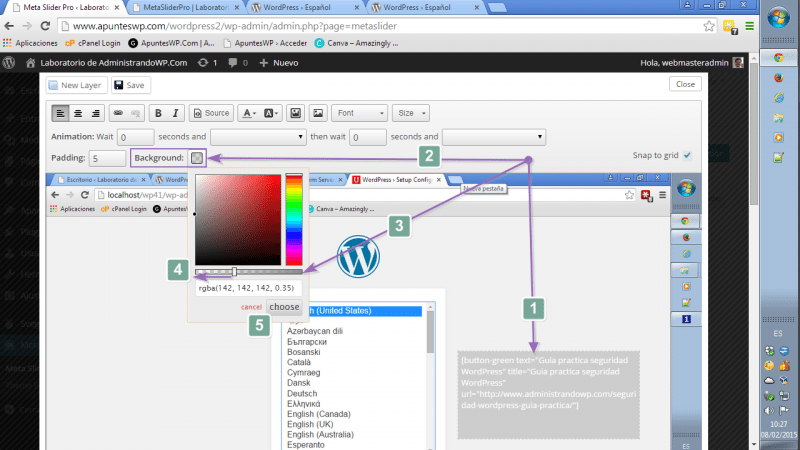Reload the current page

[45, 26]
